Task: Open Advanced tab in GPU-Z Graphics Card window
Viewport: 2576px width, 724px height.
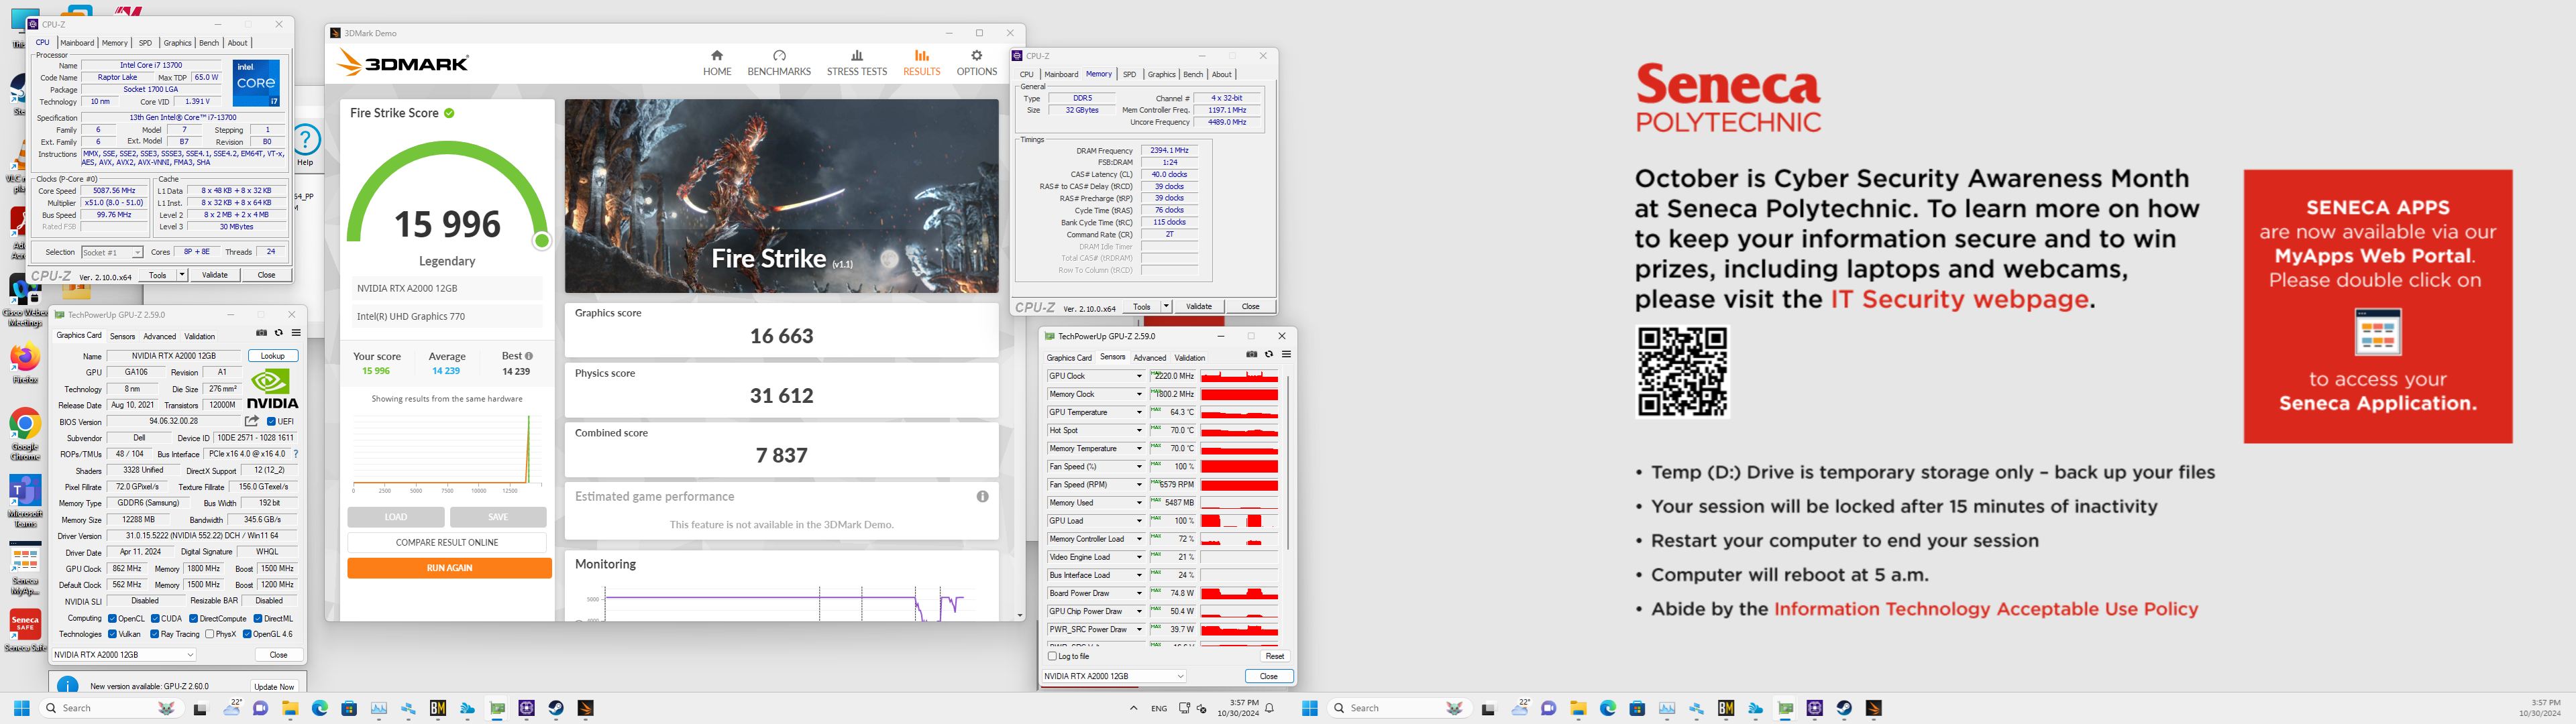Action: (x=159, y=337)
